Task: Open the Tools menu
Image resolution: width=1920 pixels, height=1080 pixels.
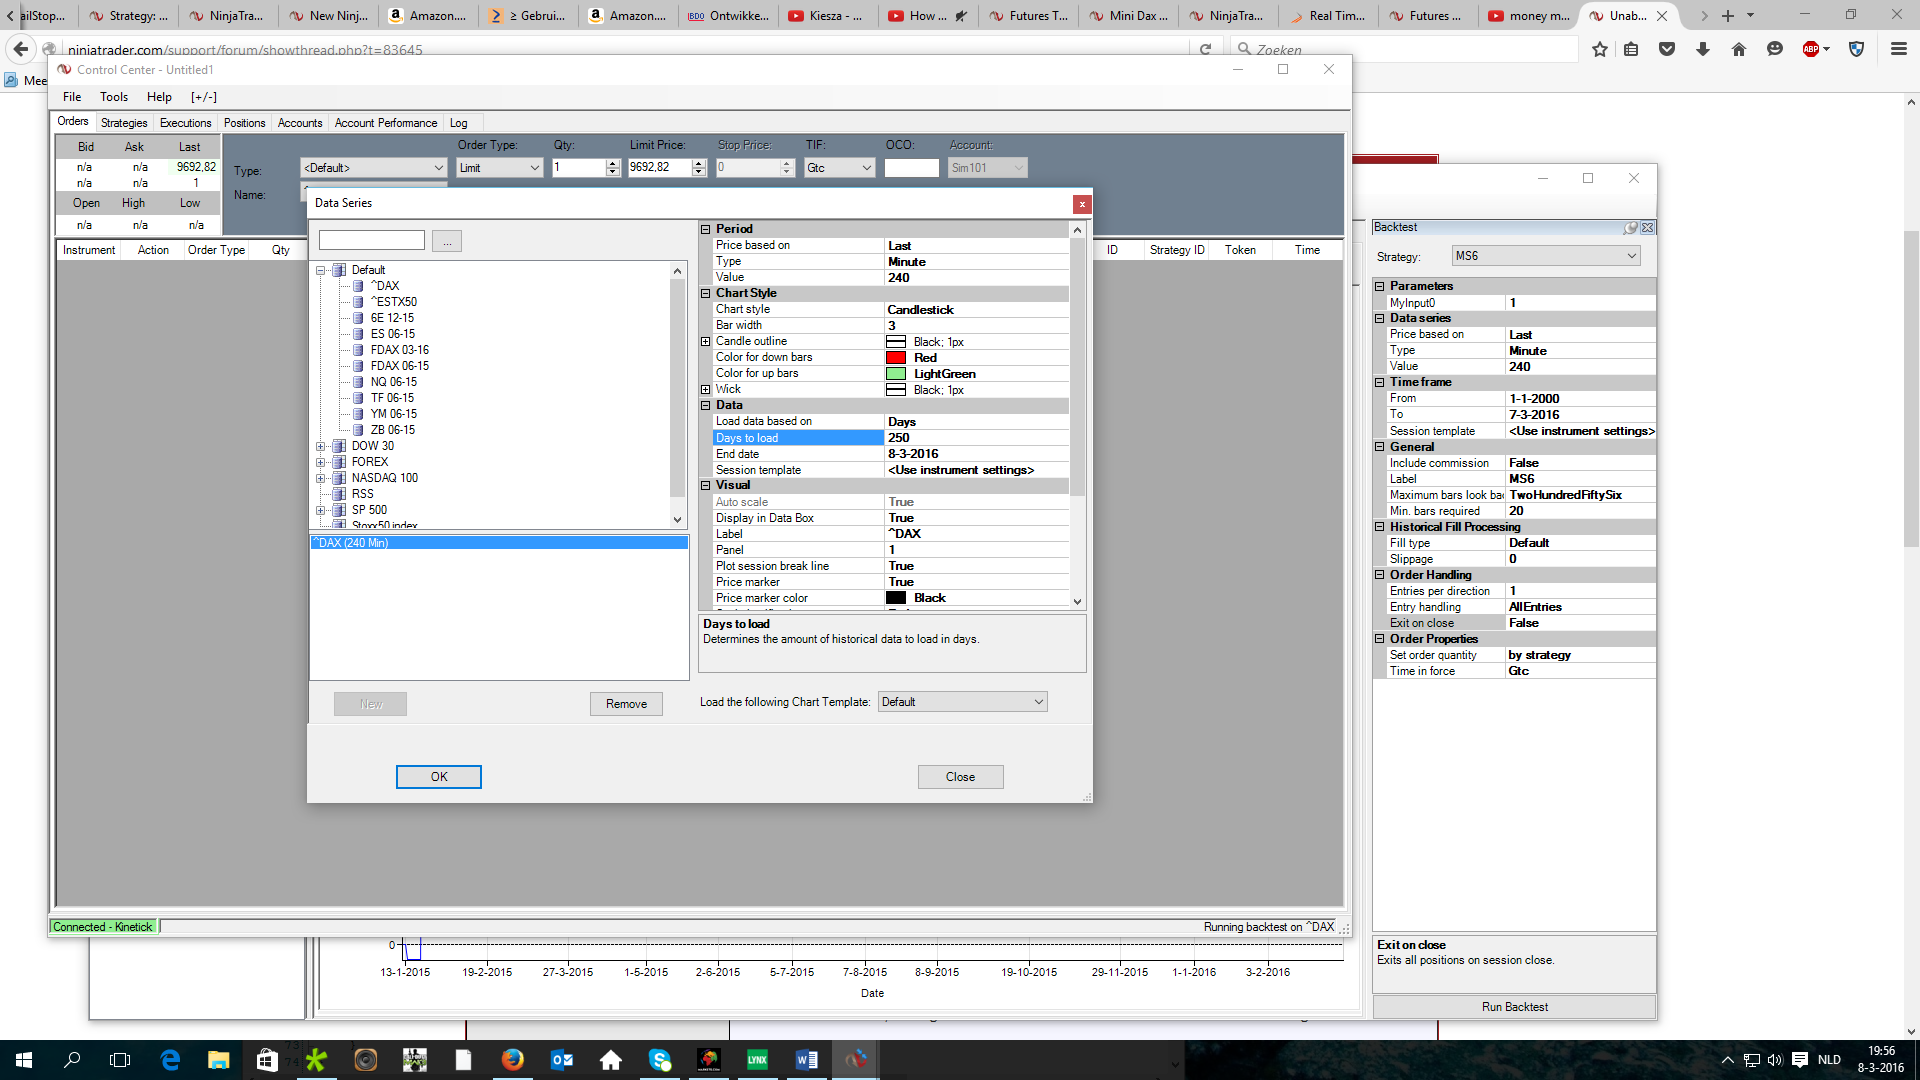Action: (x=114, y=97)
